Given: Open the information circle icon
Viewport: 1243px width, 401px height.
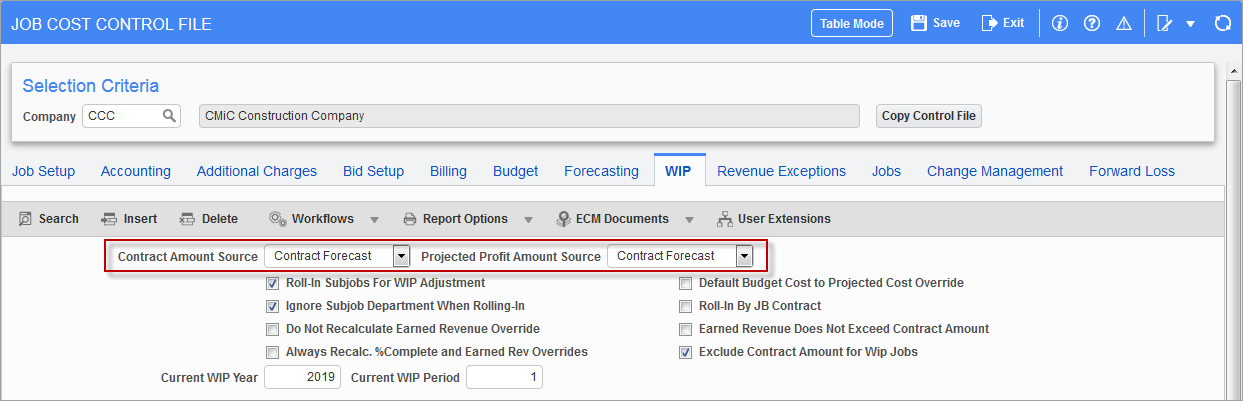Looking at the screenshot, I should point(1061,23).
